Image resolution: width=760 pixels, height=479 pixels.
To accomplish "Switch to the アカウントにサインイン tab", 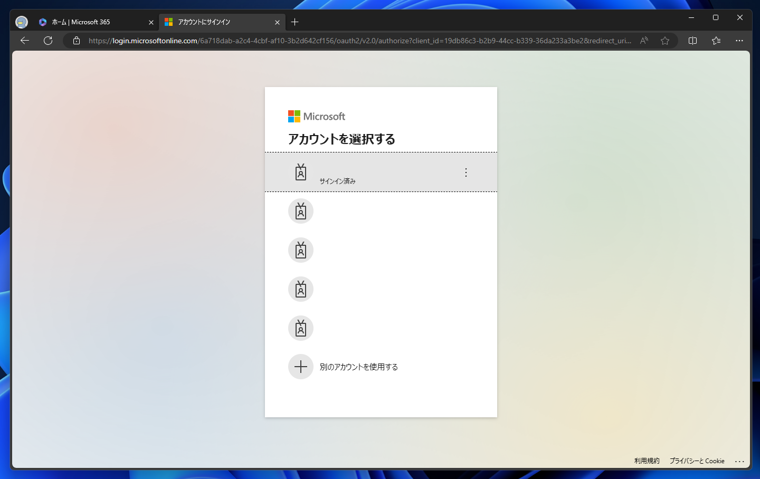I will (x=222, y=22).
